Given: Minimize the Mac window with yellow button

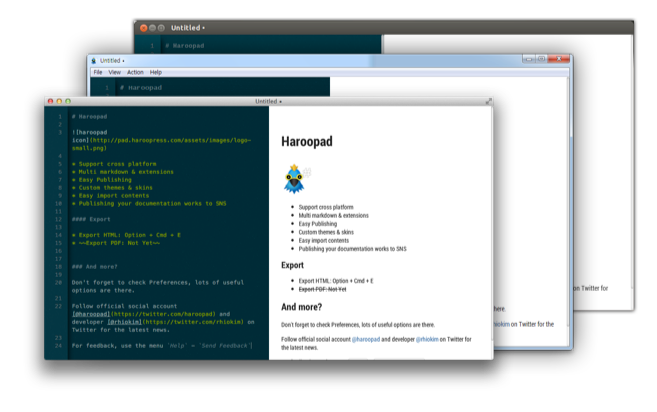Looking at the screenshot, I should tap(59, 101).
